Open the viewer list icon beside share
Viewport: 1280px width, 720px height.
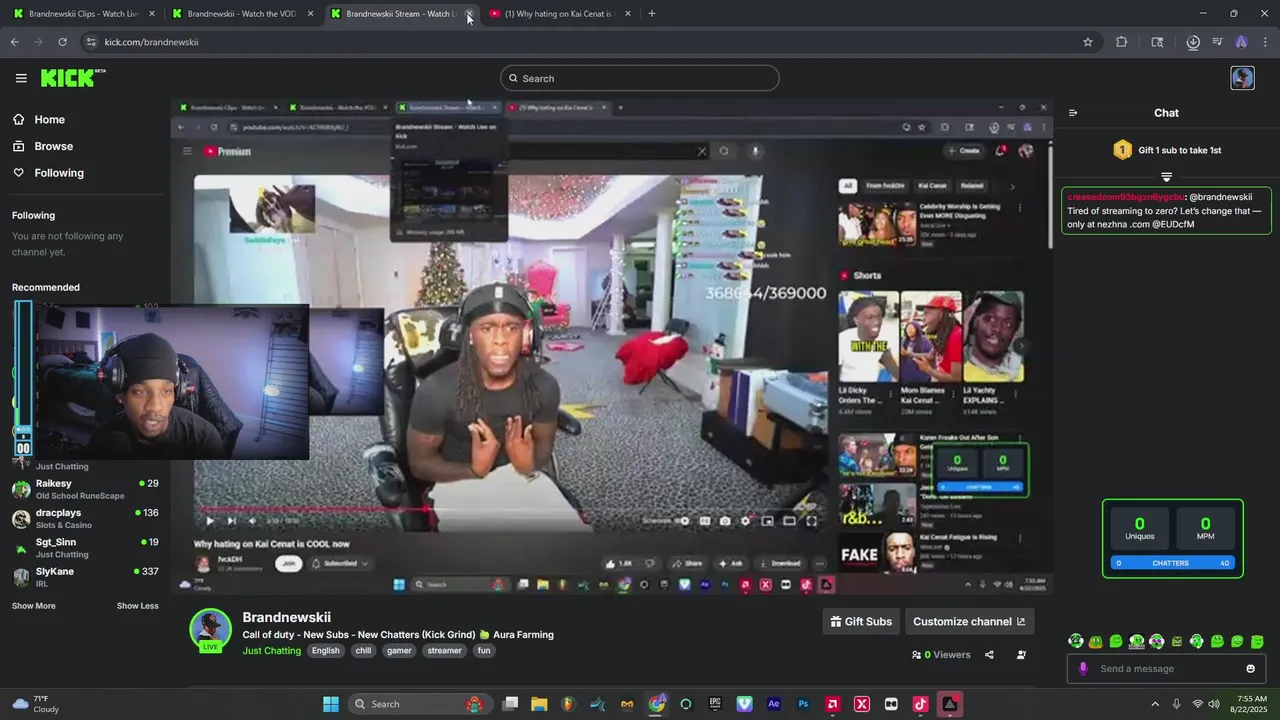point(1021,655)
